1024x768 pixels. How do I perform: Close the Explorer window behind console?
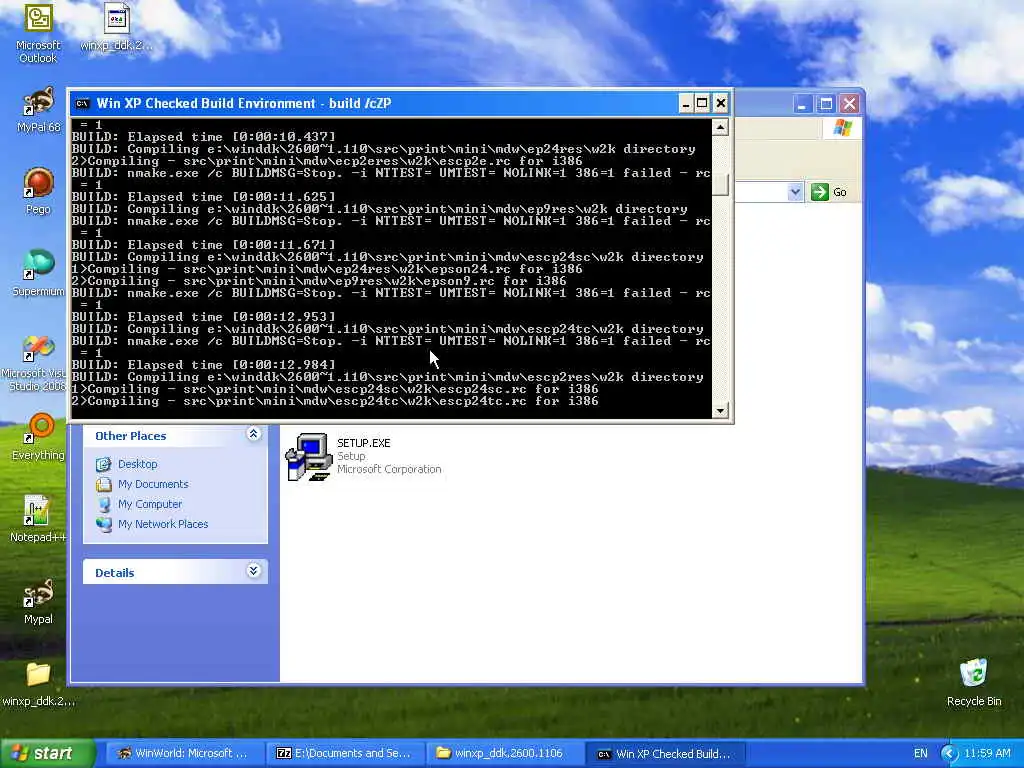[x=850, y=104]
